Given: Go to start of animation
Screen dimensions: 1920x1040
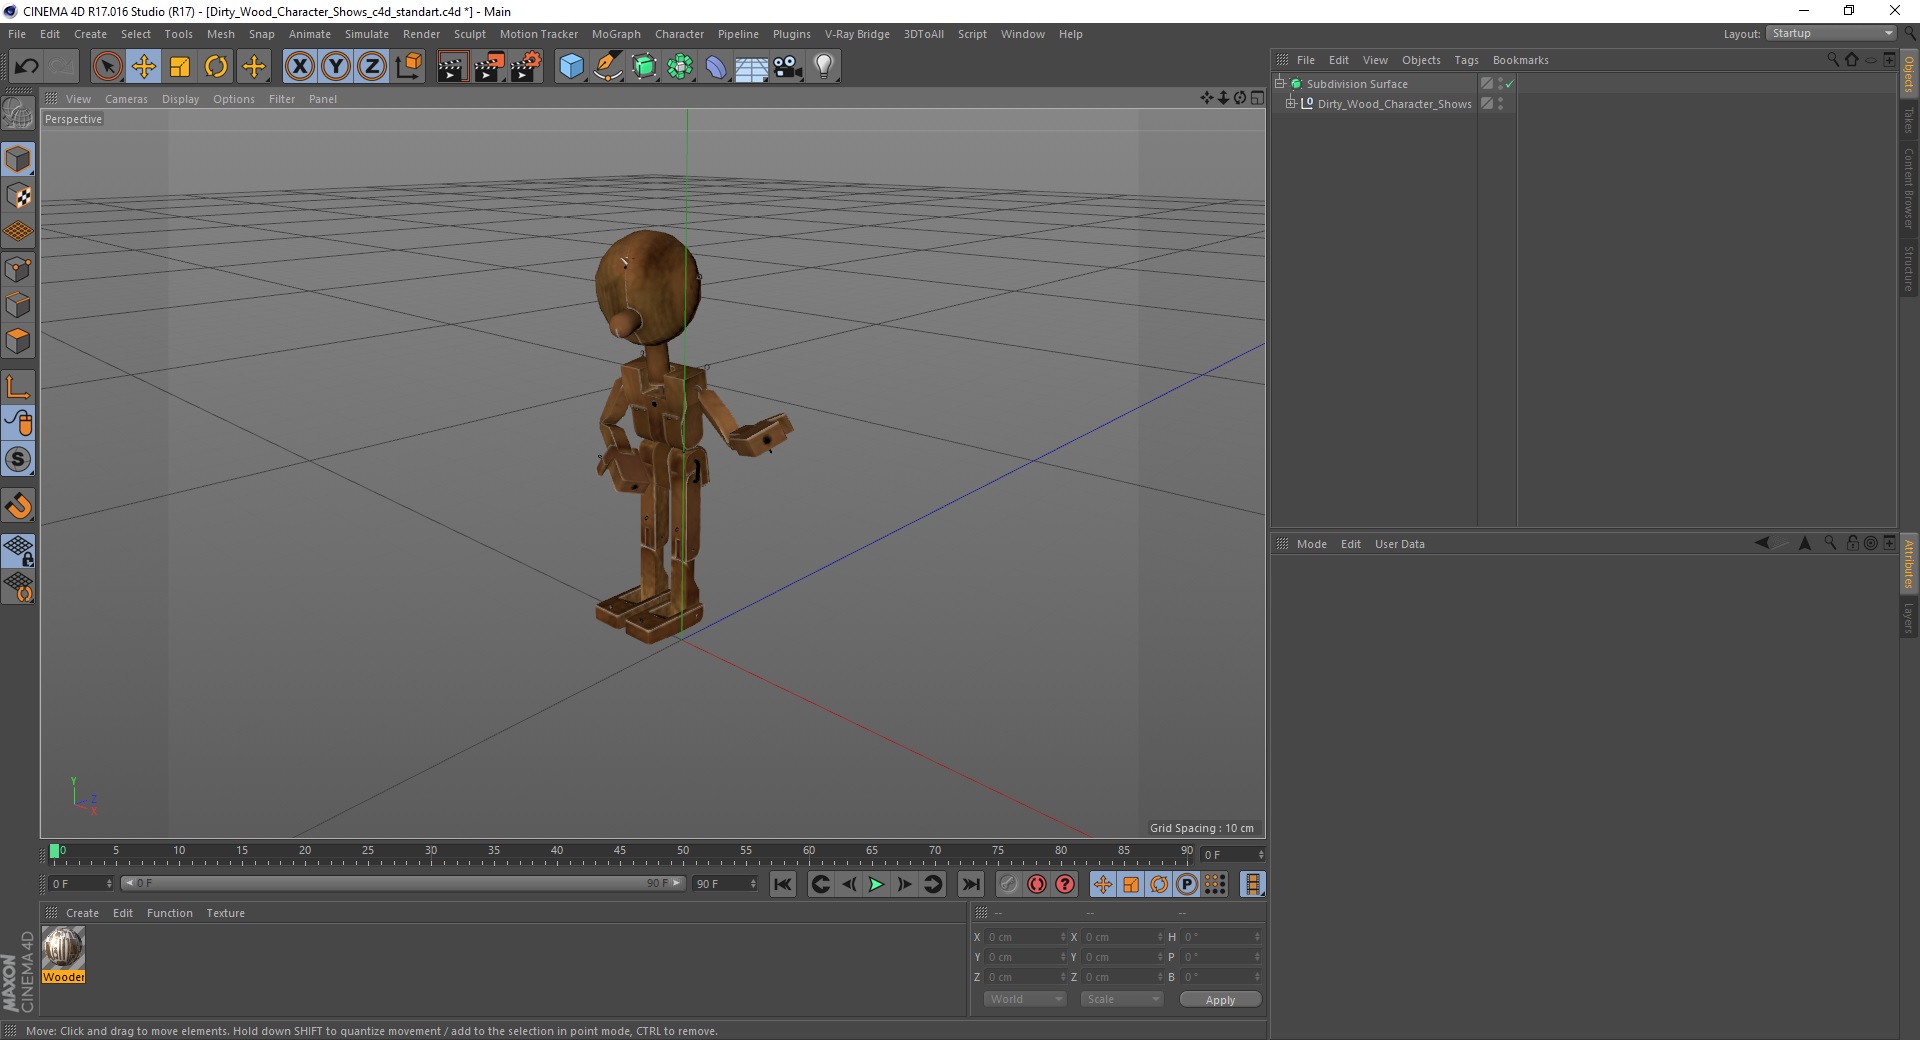Looking at the screenshot, I should (x=783, y=884).
